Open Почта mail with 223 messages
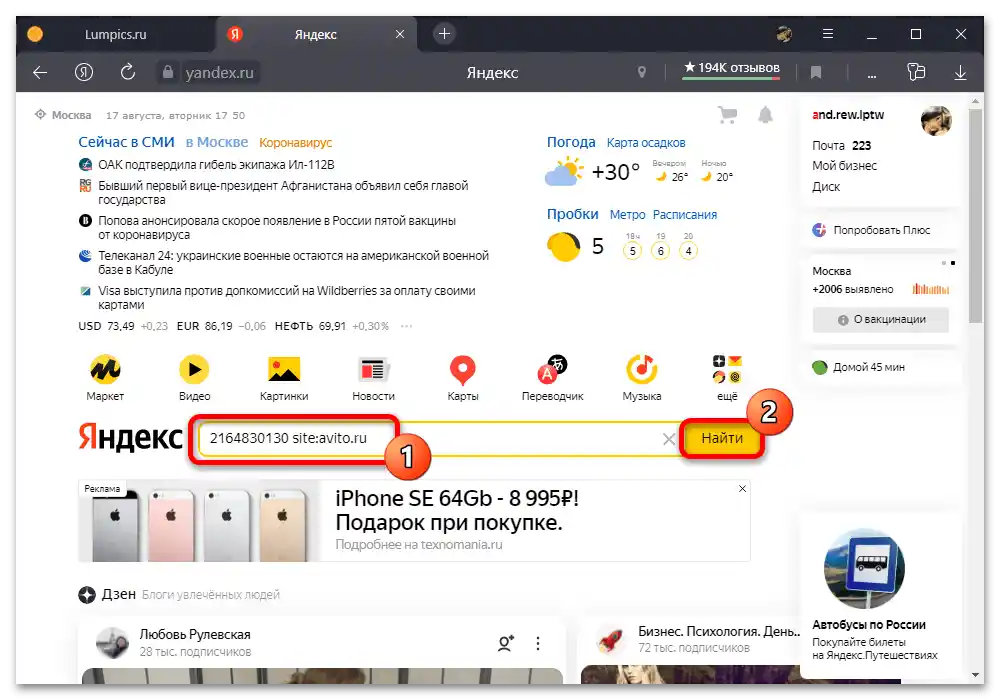 click(x=841, y=145)
